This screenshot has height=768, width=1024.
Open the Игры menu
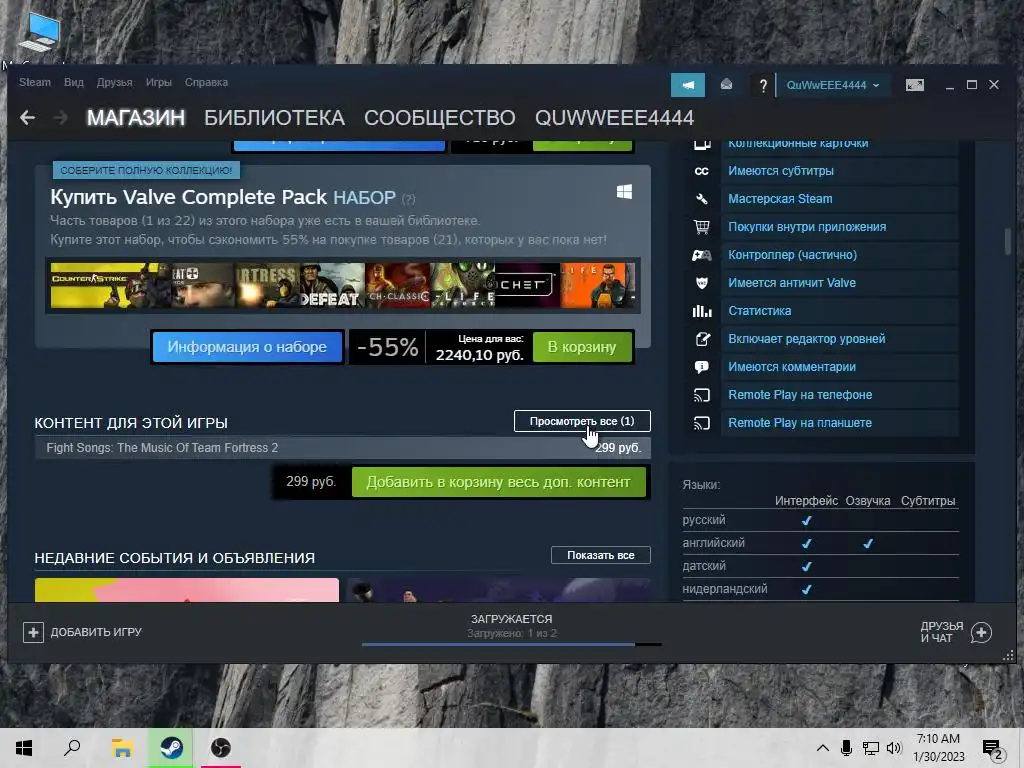click(159, 82)
